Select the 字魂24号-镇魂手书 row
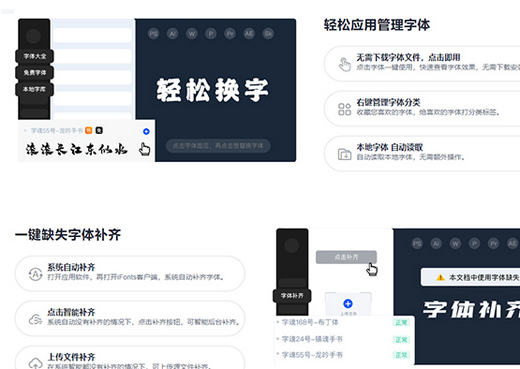This screenshot has height=369, width=520. 345,339
